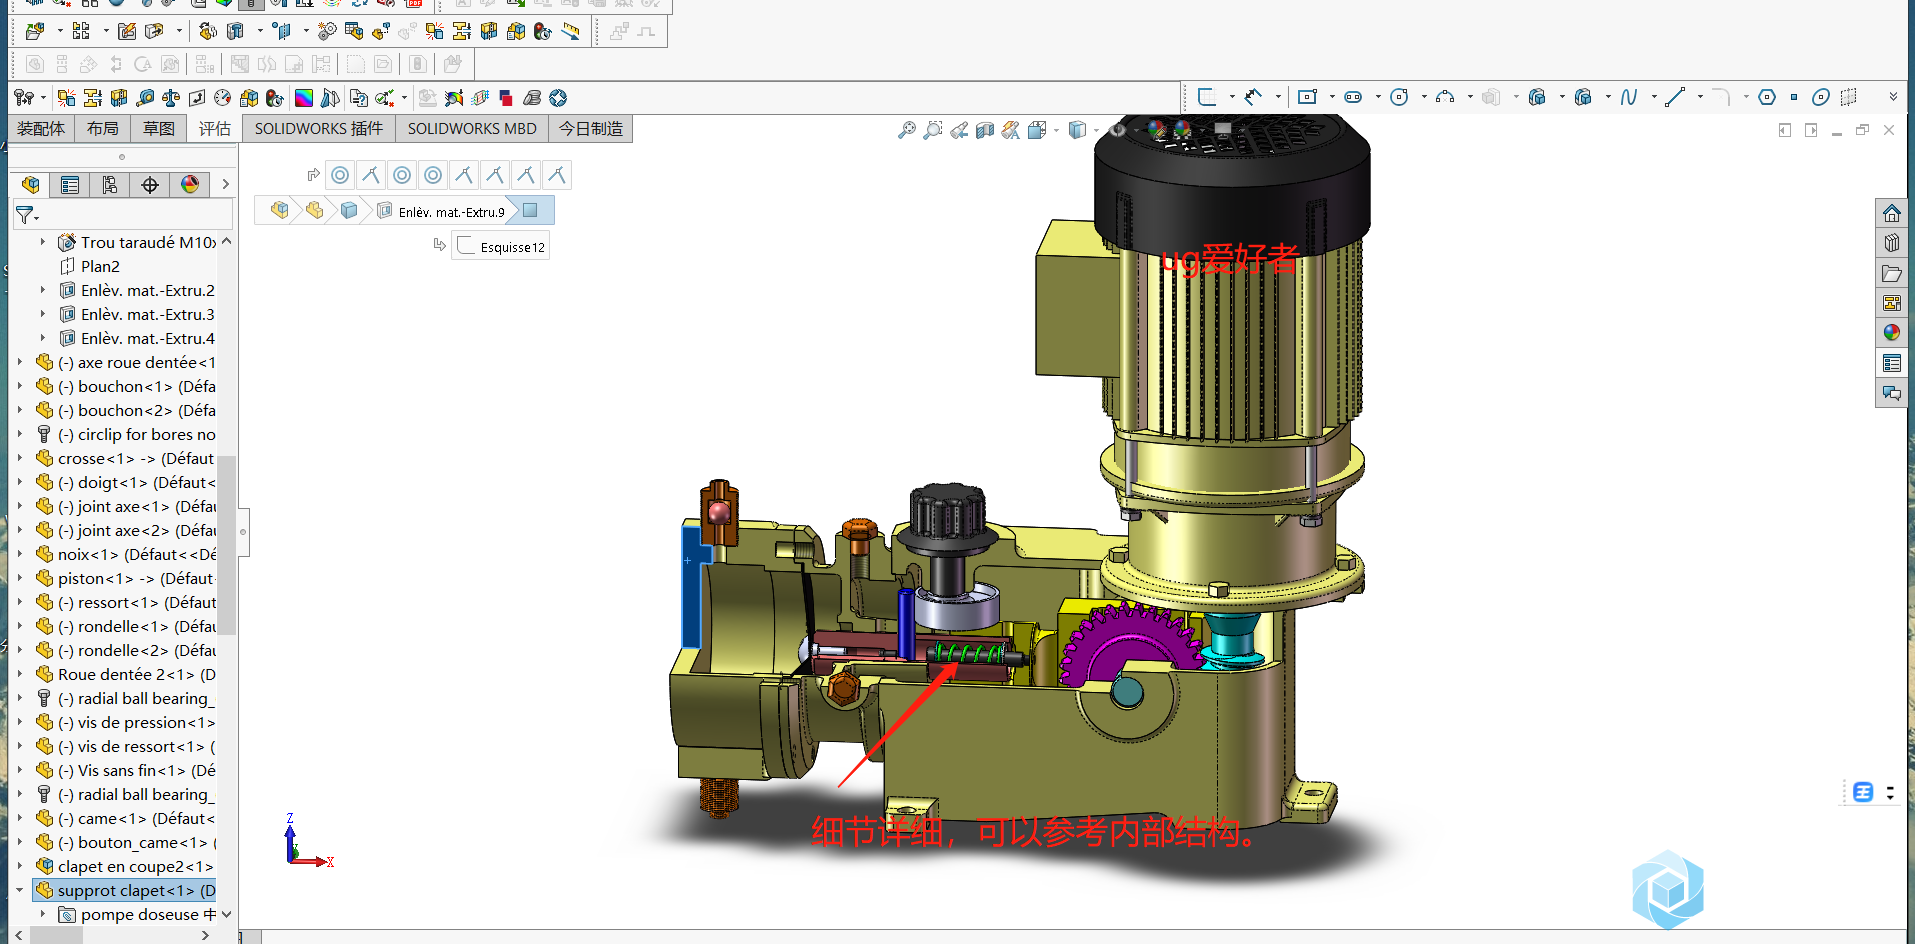1915x944 pixels.
Task: Click the feature tree horizontal scrollbar
Action: click(x=56, y=935)
